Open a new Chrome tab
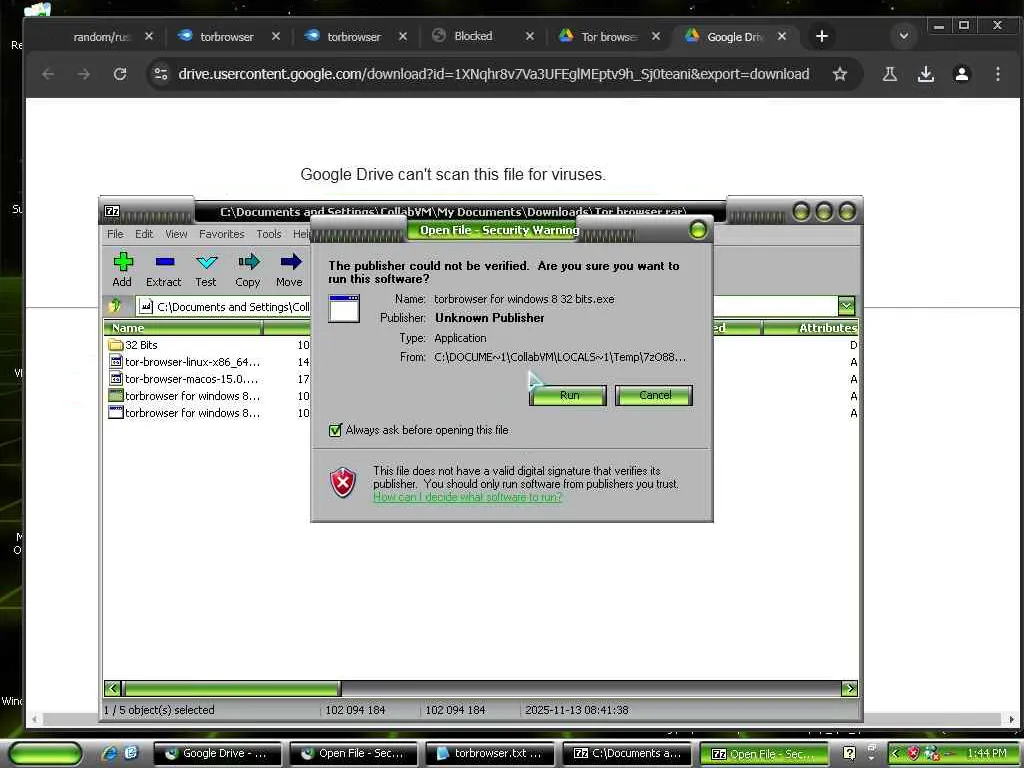 pyautogui.click(x=822, y=37)
